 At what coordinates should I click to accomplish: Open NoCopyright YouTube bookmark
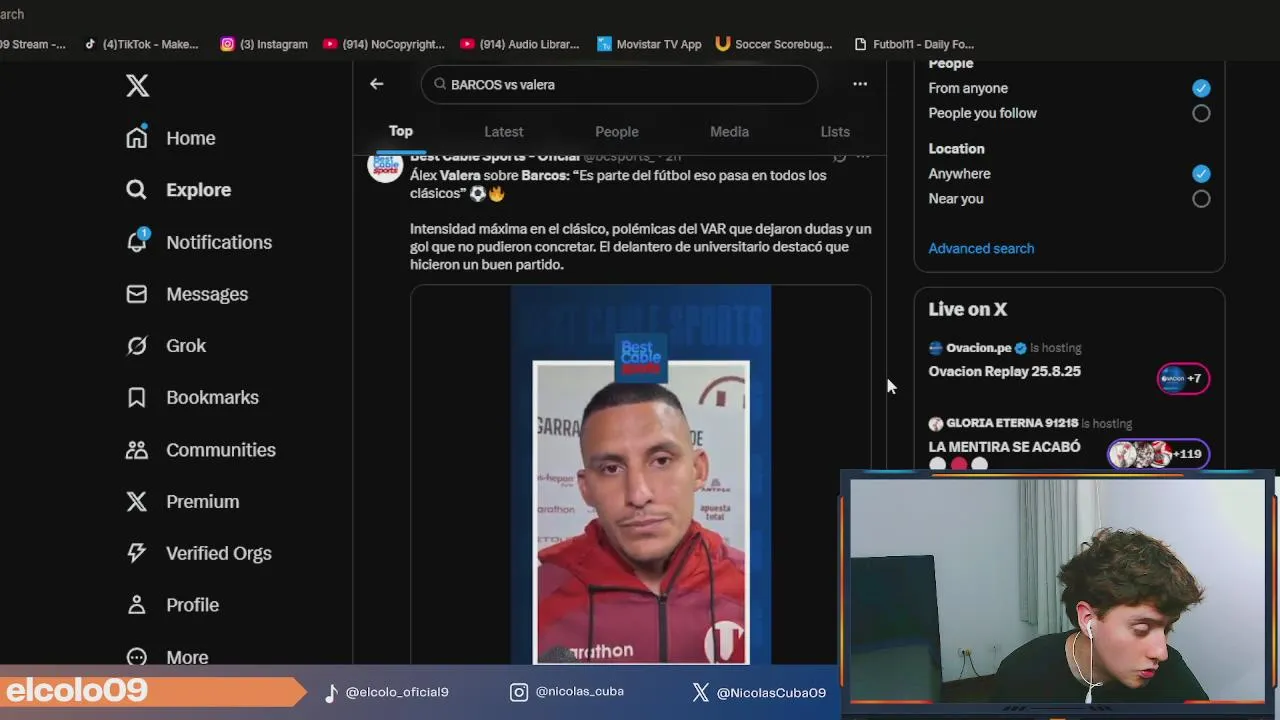383,44
